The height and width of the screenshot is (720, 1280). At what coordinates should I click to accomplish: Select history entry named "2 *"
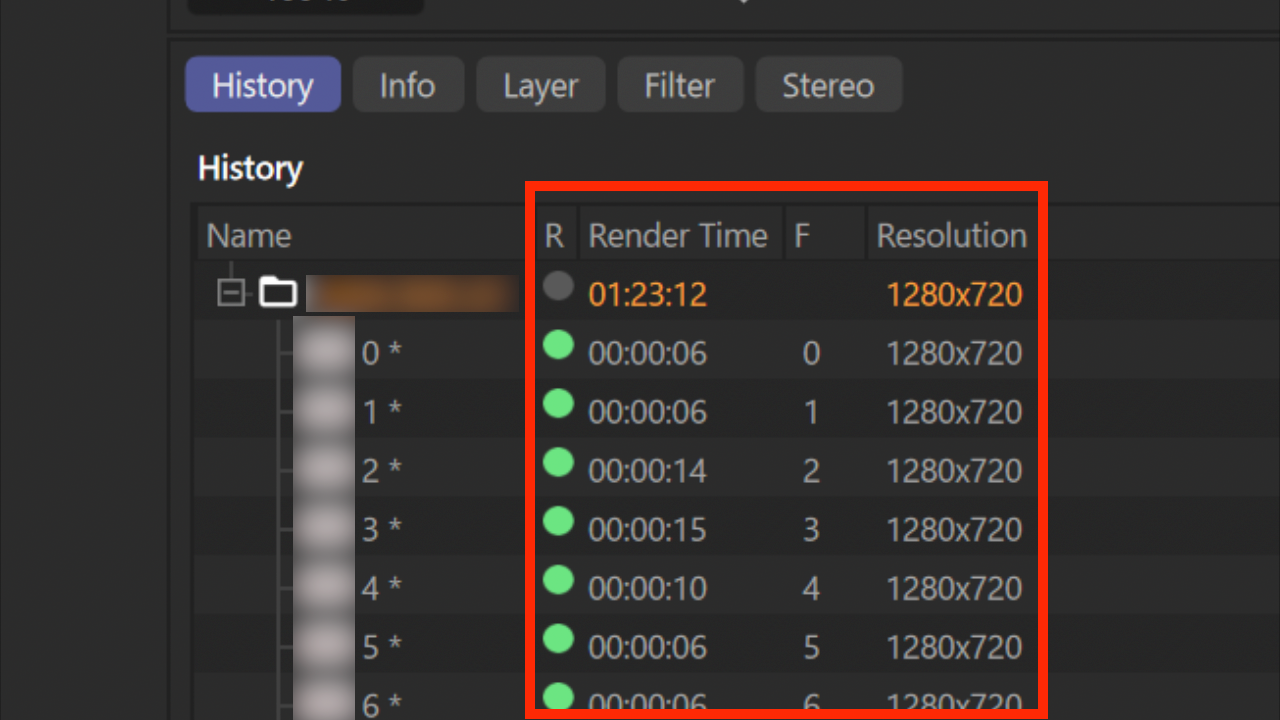tap(380, 470)
